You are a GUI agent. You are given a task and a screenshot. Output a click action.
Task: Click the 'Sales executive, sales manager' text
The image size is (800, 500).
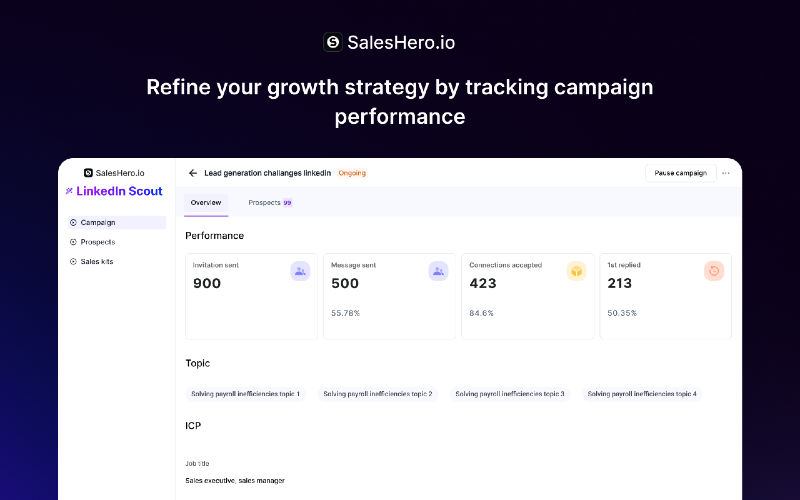pos(235,481)
